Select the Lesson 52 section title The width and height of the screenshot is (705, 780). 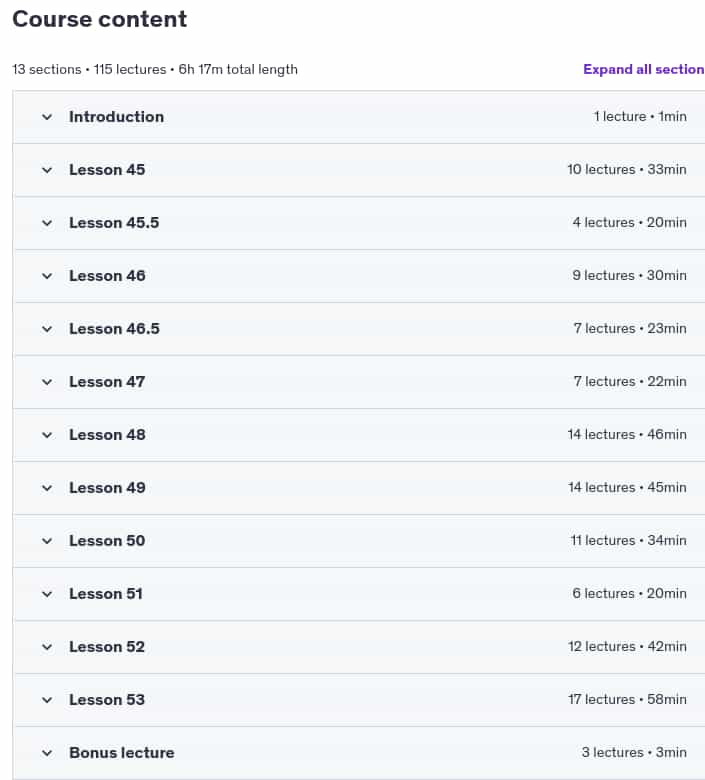[x=107, y=647]
